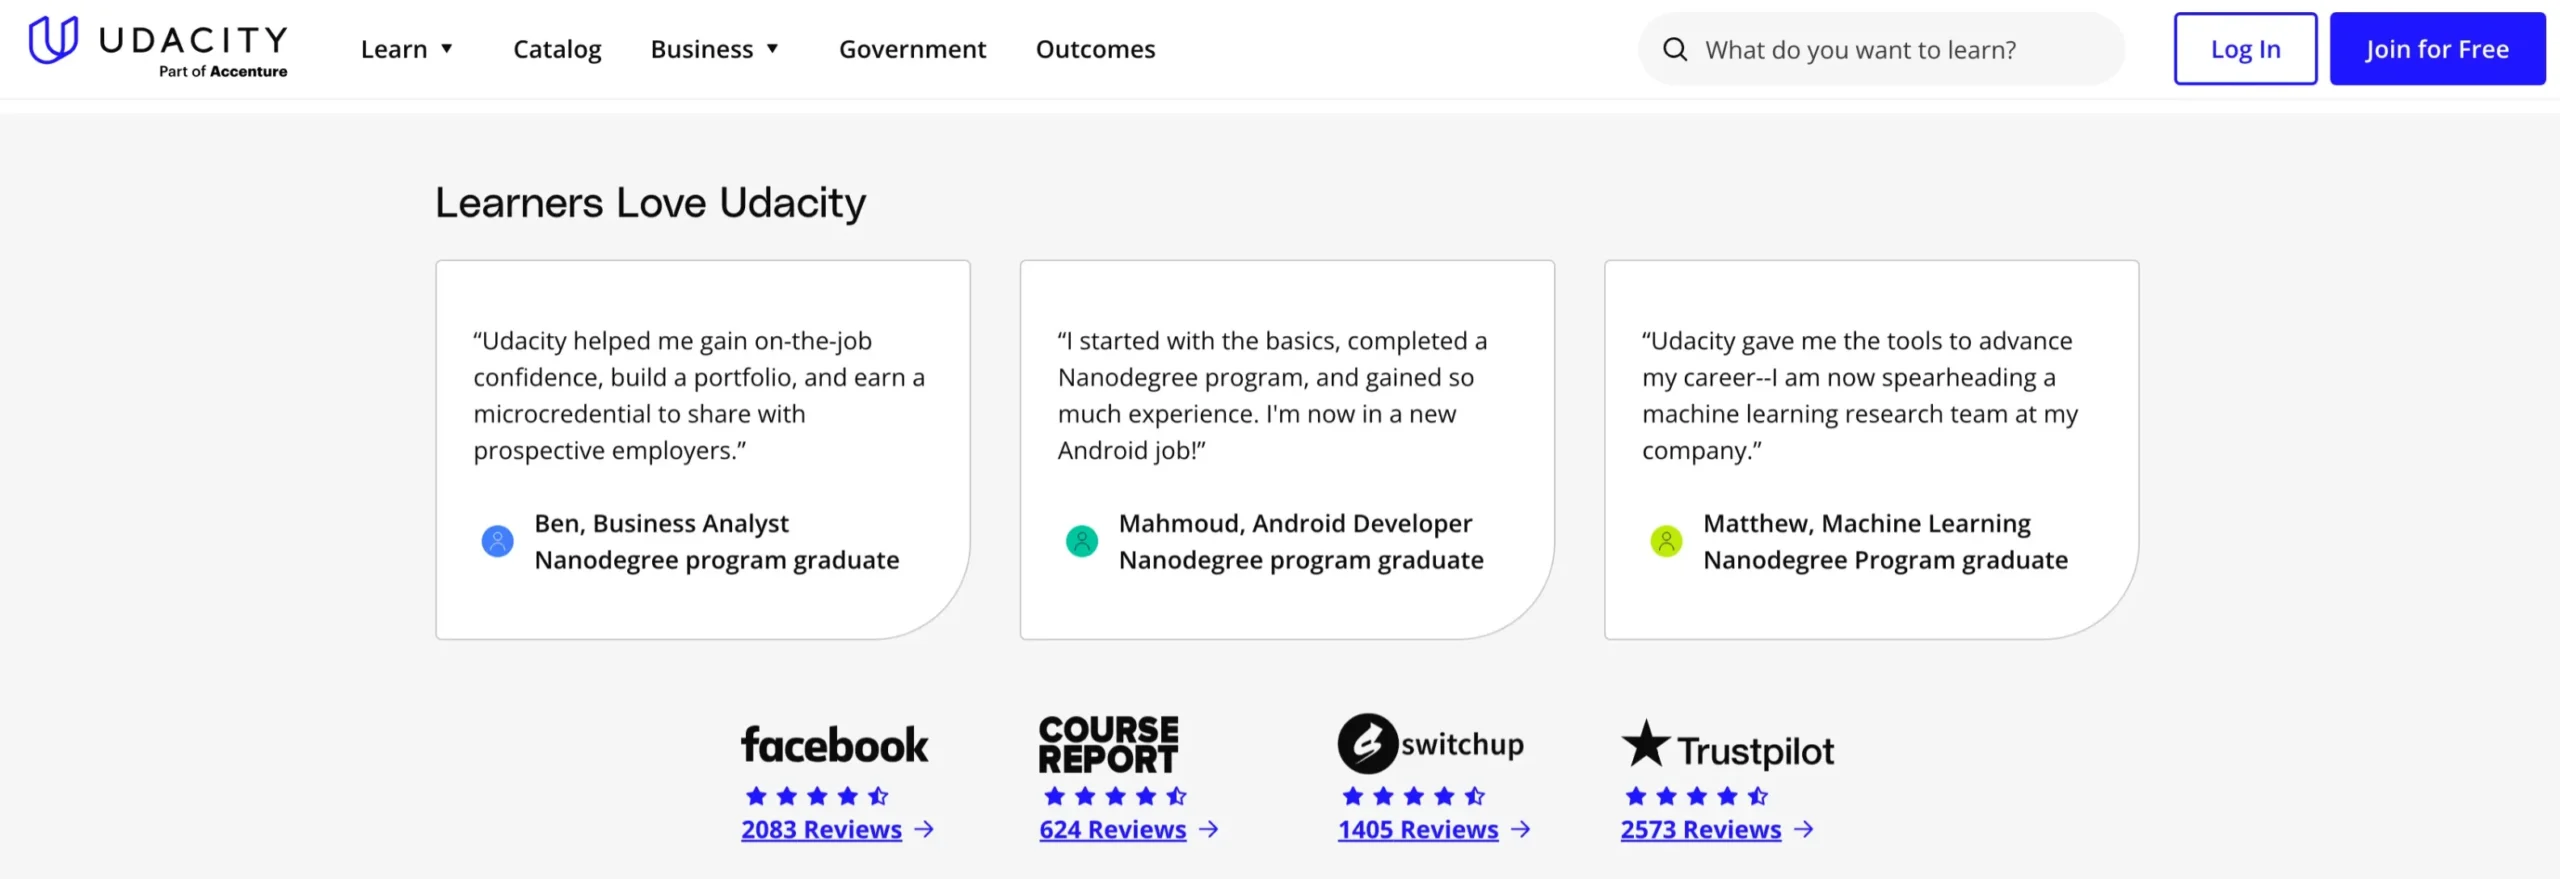2560x879 pixels.
Task: Click Ben's blue avatar icon
Action: 497,541
